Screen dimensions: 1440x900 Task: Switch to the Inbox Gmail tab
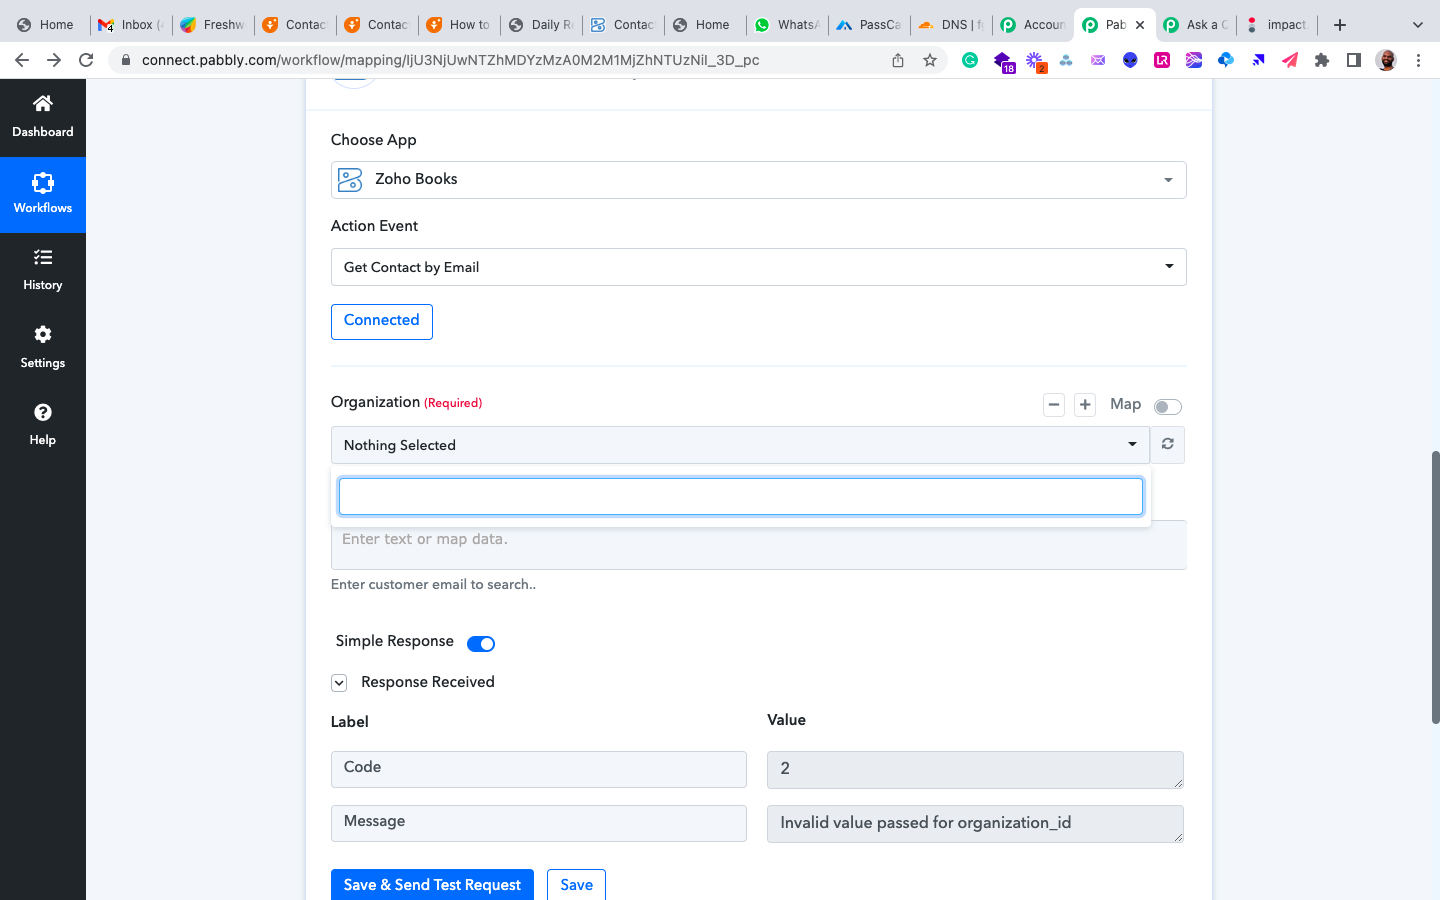pyautogui.click(x=130, y=25)
